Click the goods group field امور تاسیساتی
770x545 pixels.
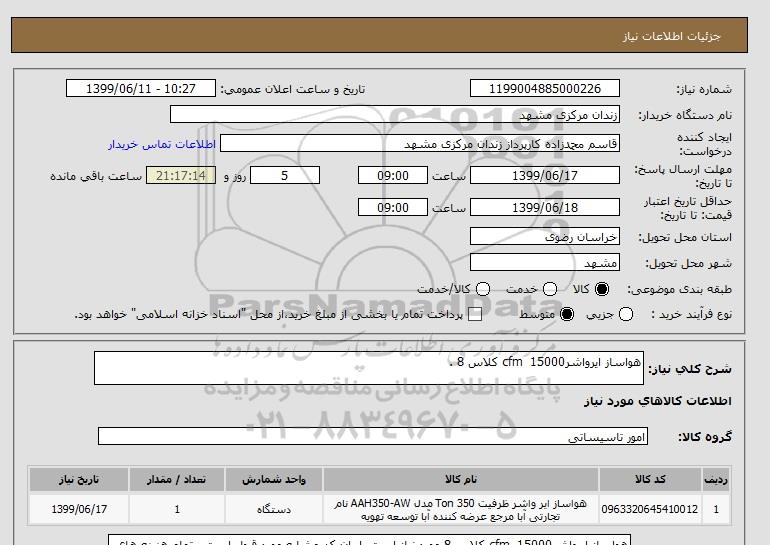tap(373, 436)
